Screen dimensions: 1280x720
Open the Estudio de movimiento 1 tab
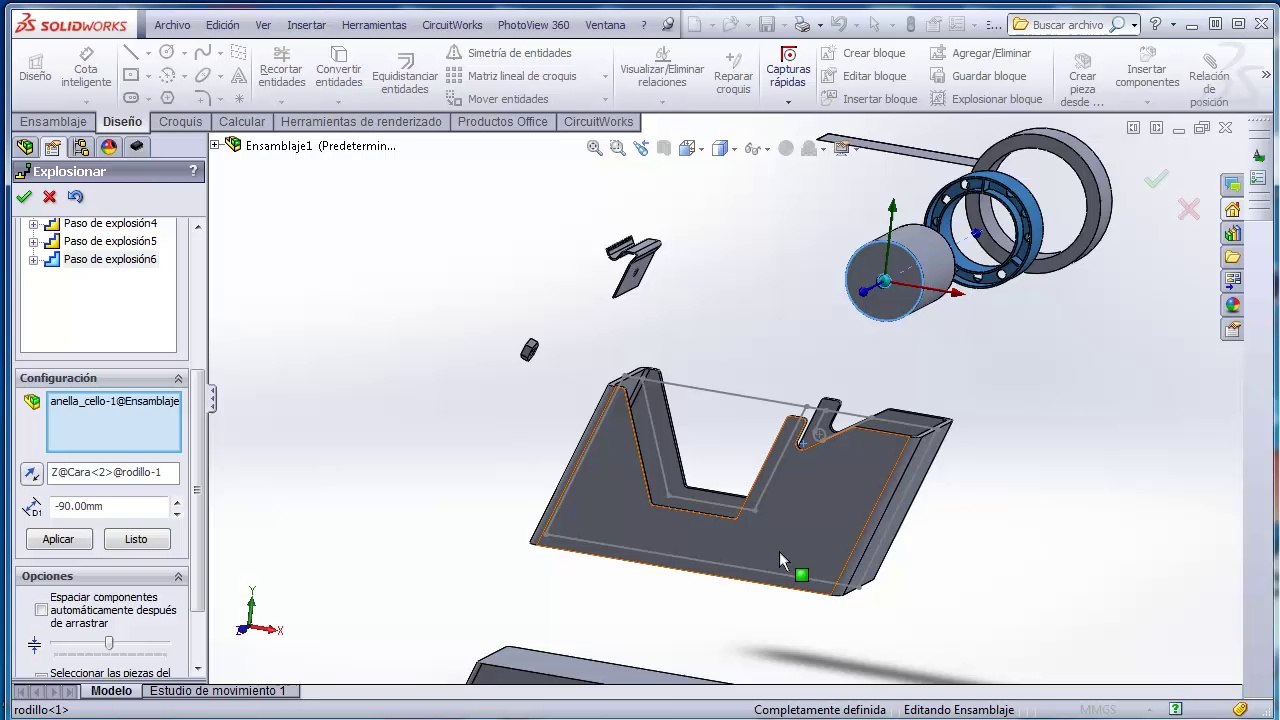click(x=218, y=691)
